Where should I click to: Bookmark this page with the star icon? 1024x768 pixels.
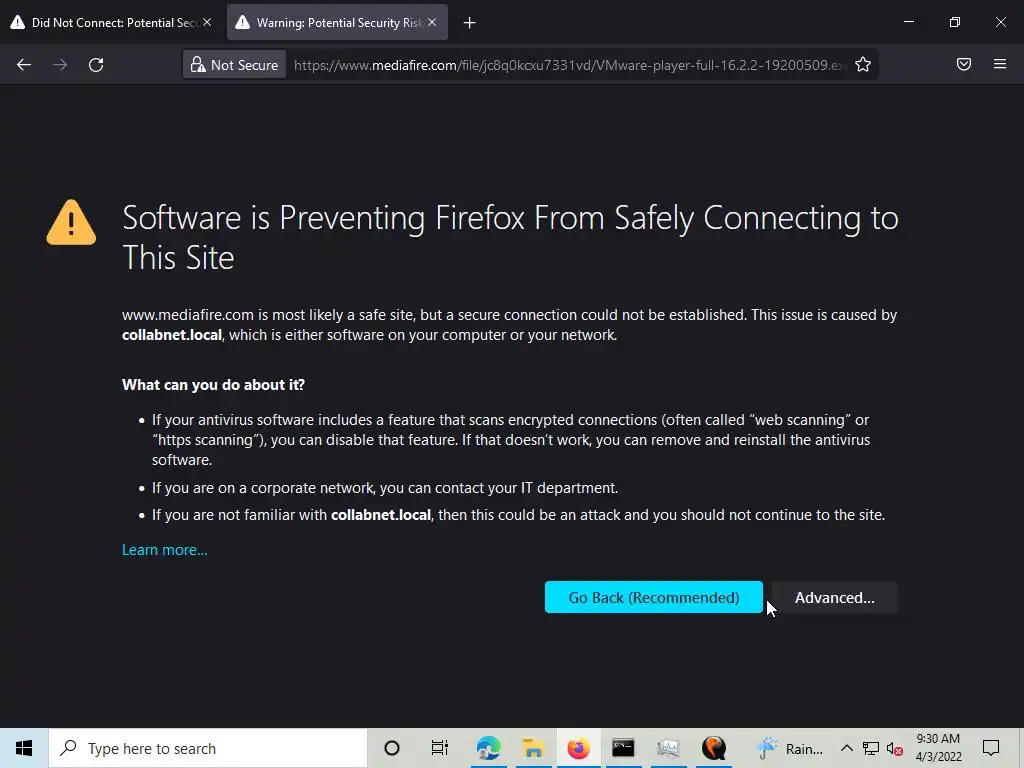click(x=863, y=65)
